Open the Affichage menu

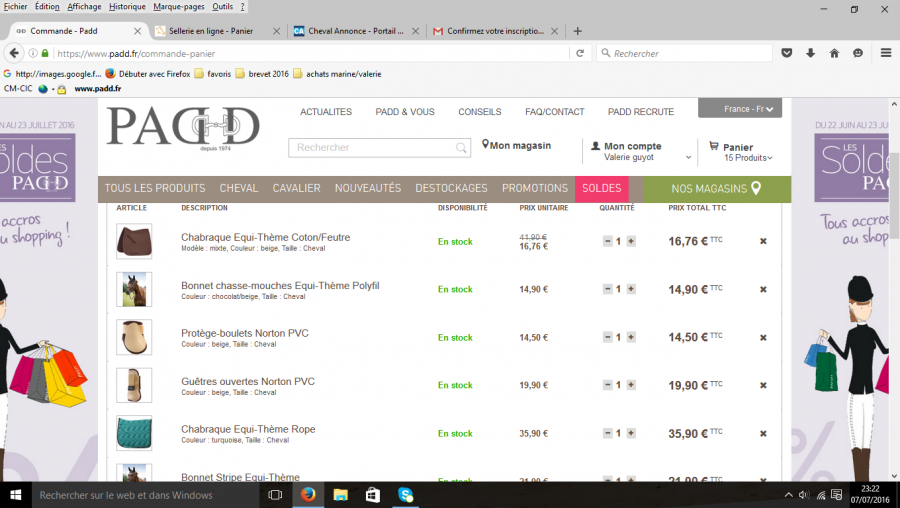click(84, 6)
